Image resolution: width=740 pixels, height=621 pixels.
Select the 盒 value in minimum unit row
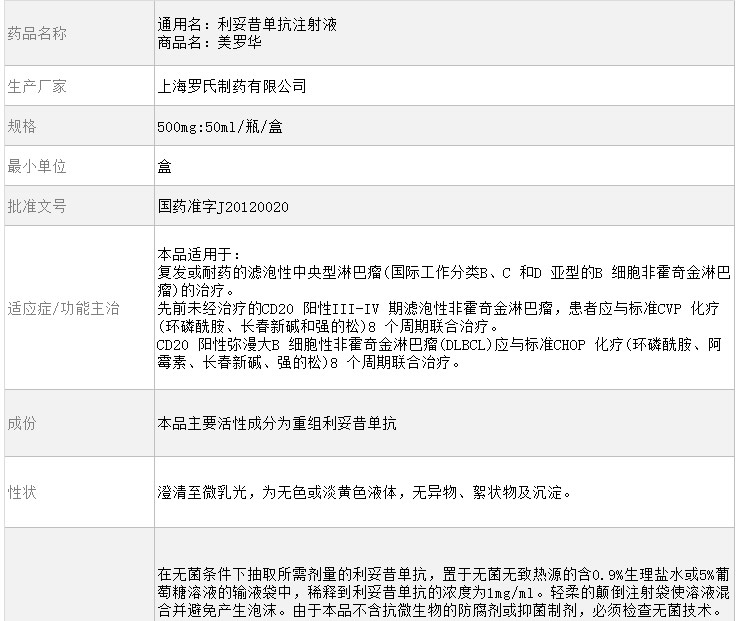pos(164,166)
